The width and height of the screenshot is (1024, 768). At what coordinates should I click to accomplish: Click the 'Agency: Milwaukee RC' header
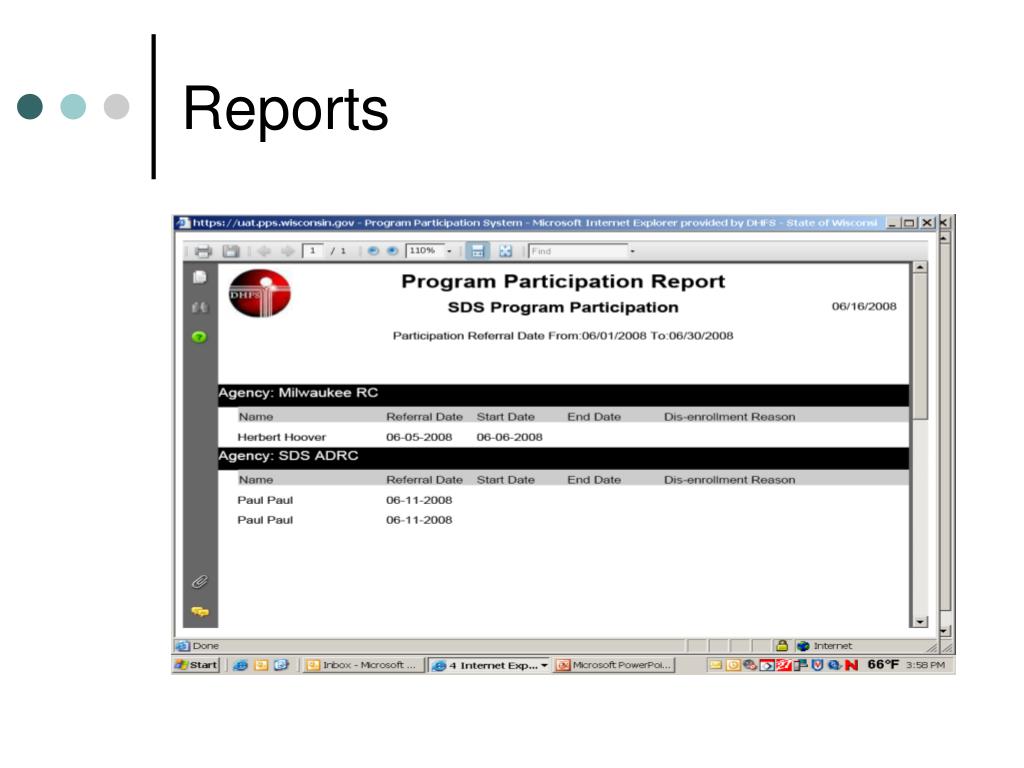(298, 393)
